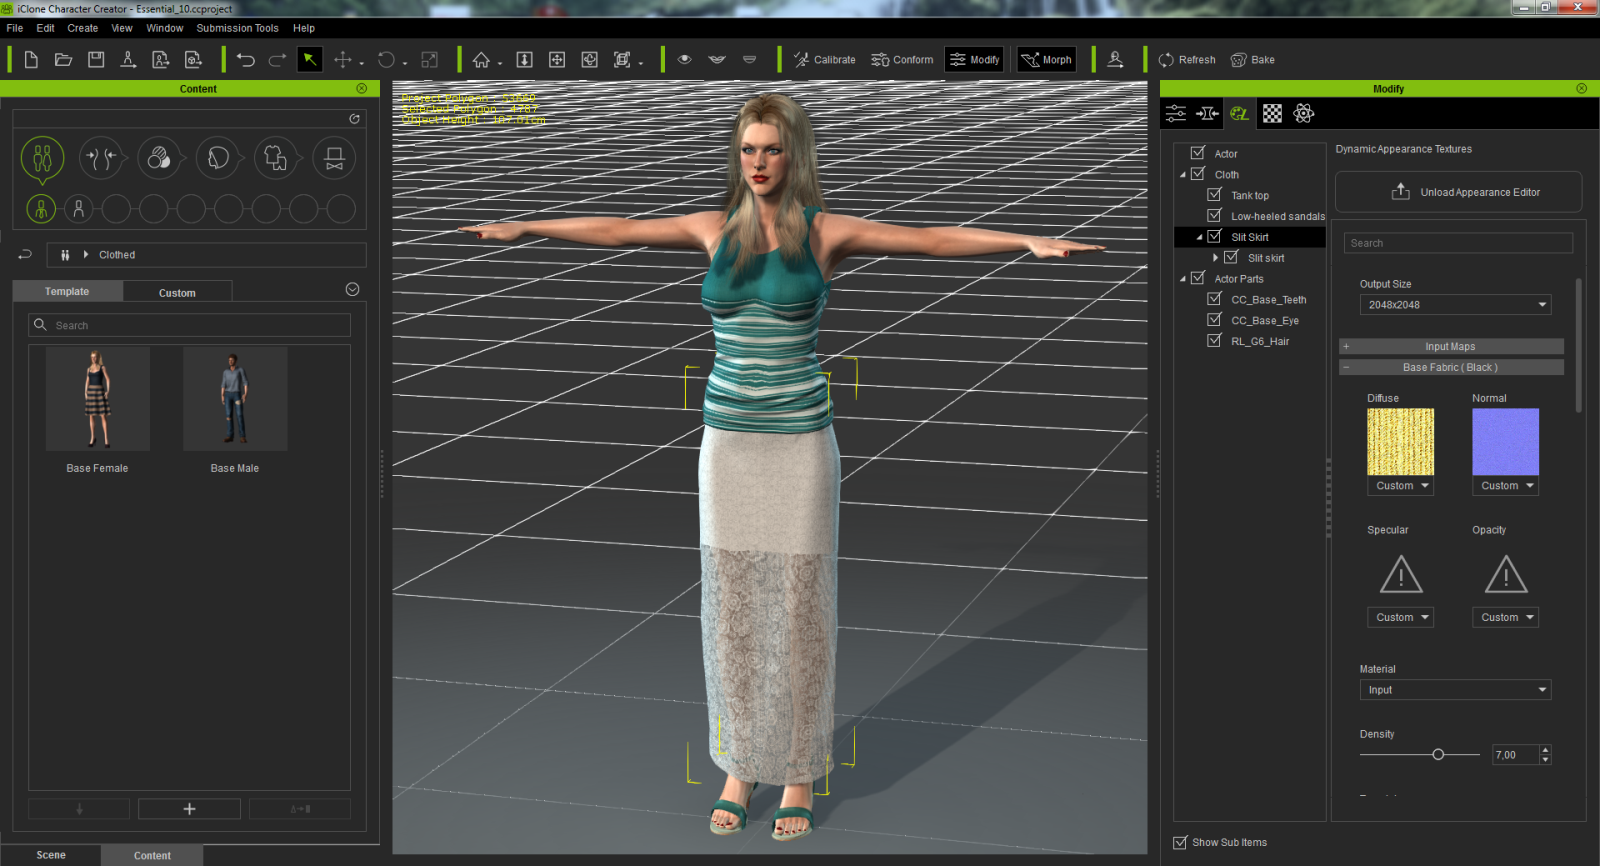Collapse the Actor Parts tree node
The width and height of the screenshot is (1600, 866).
click(x=1183, y=279)
